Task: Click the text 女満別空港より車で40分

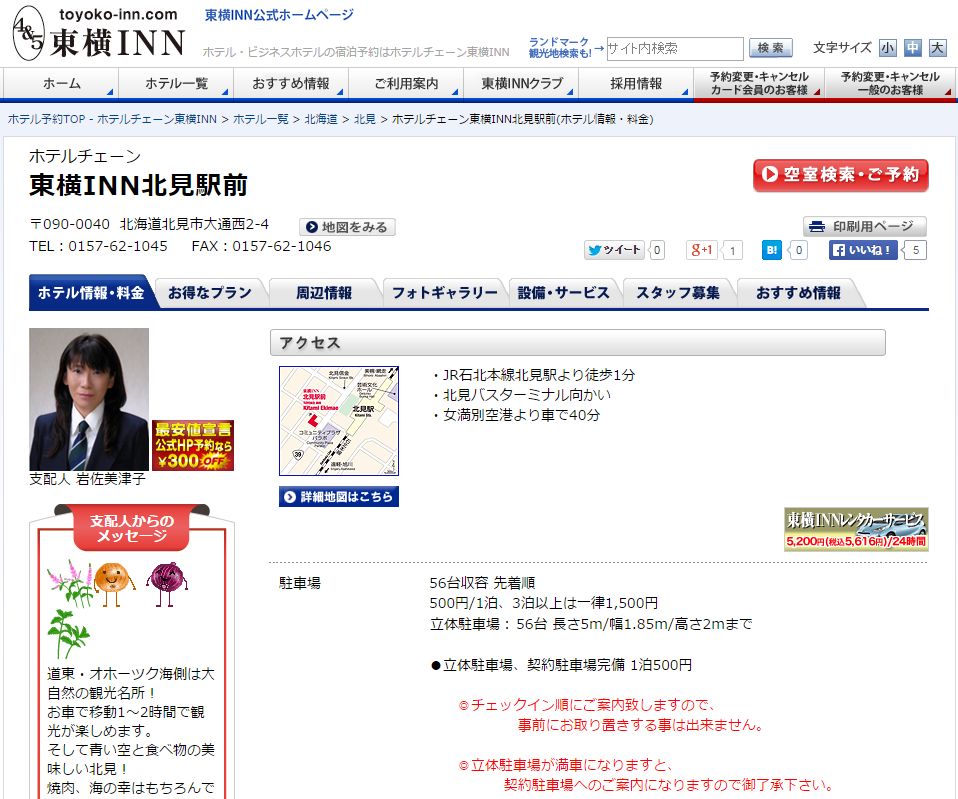Action: coord(522,415)
